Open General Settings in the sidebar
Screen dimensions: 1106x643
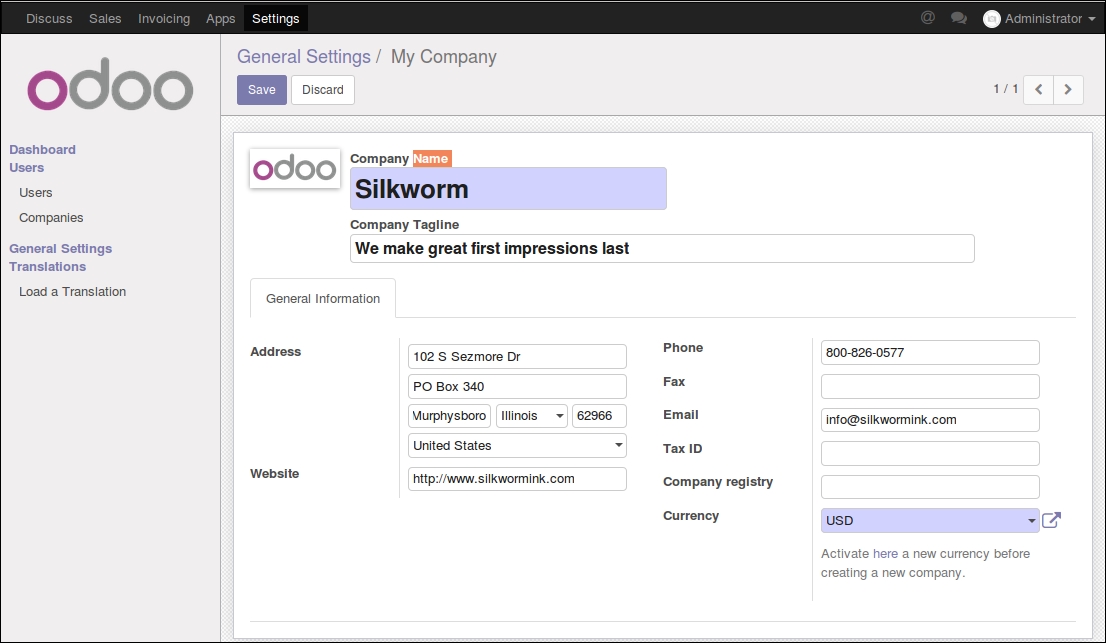point(61,248)
